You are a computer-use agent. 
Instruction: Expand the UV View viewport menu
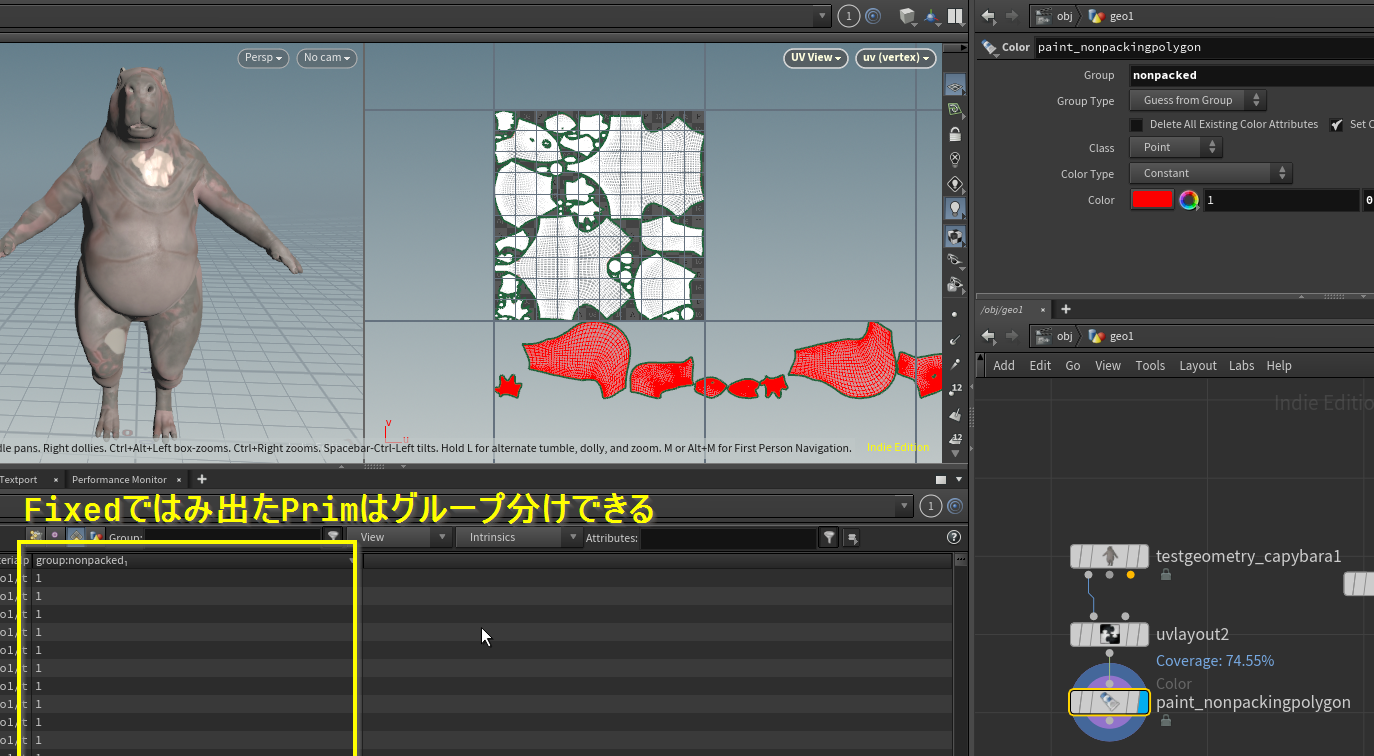pos(815,58)
